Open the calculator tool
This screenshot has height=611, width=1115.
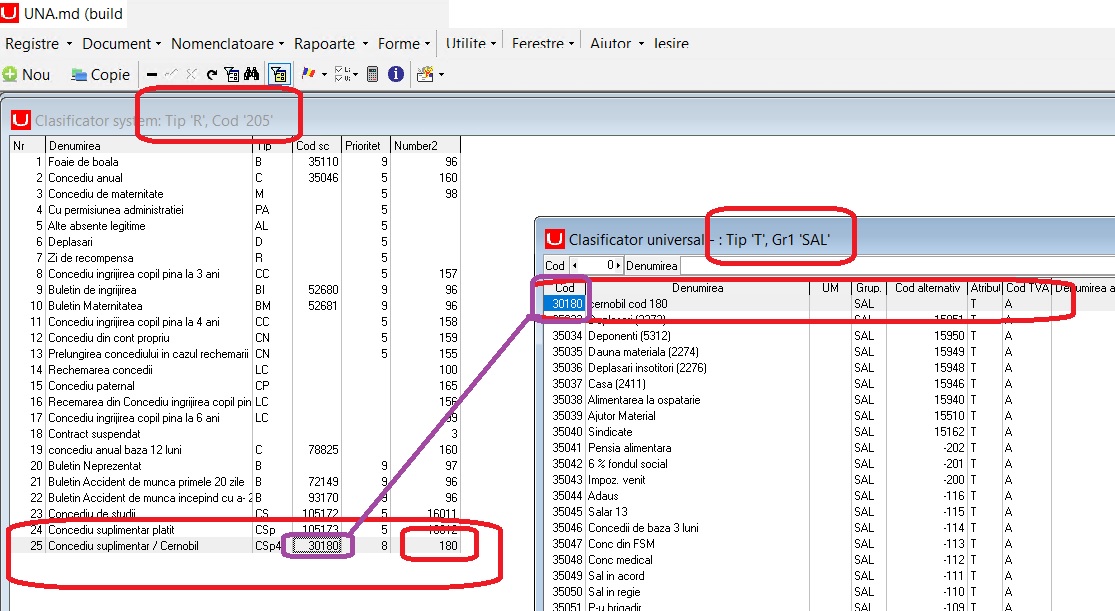point(373,74)
